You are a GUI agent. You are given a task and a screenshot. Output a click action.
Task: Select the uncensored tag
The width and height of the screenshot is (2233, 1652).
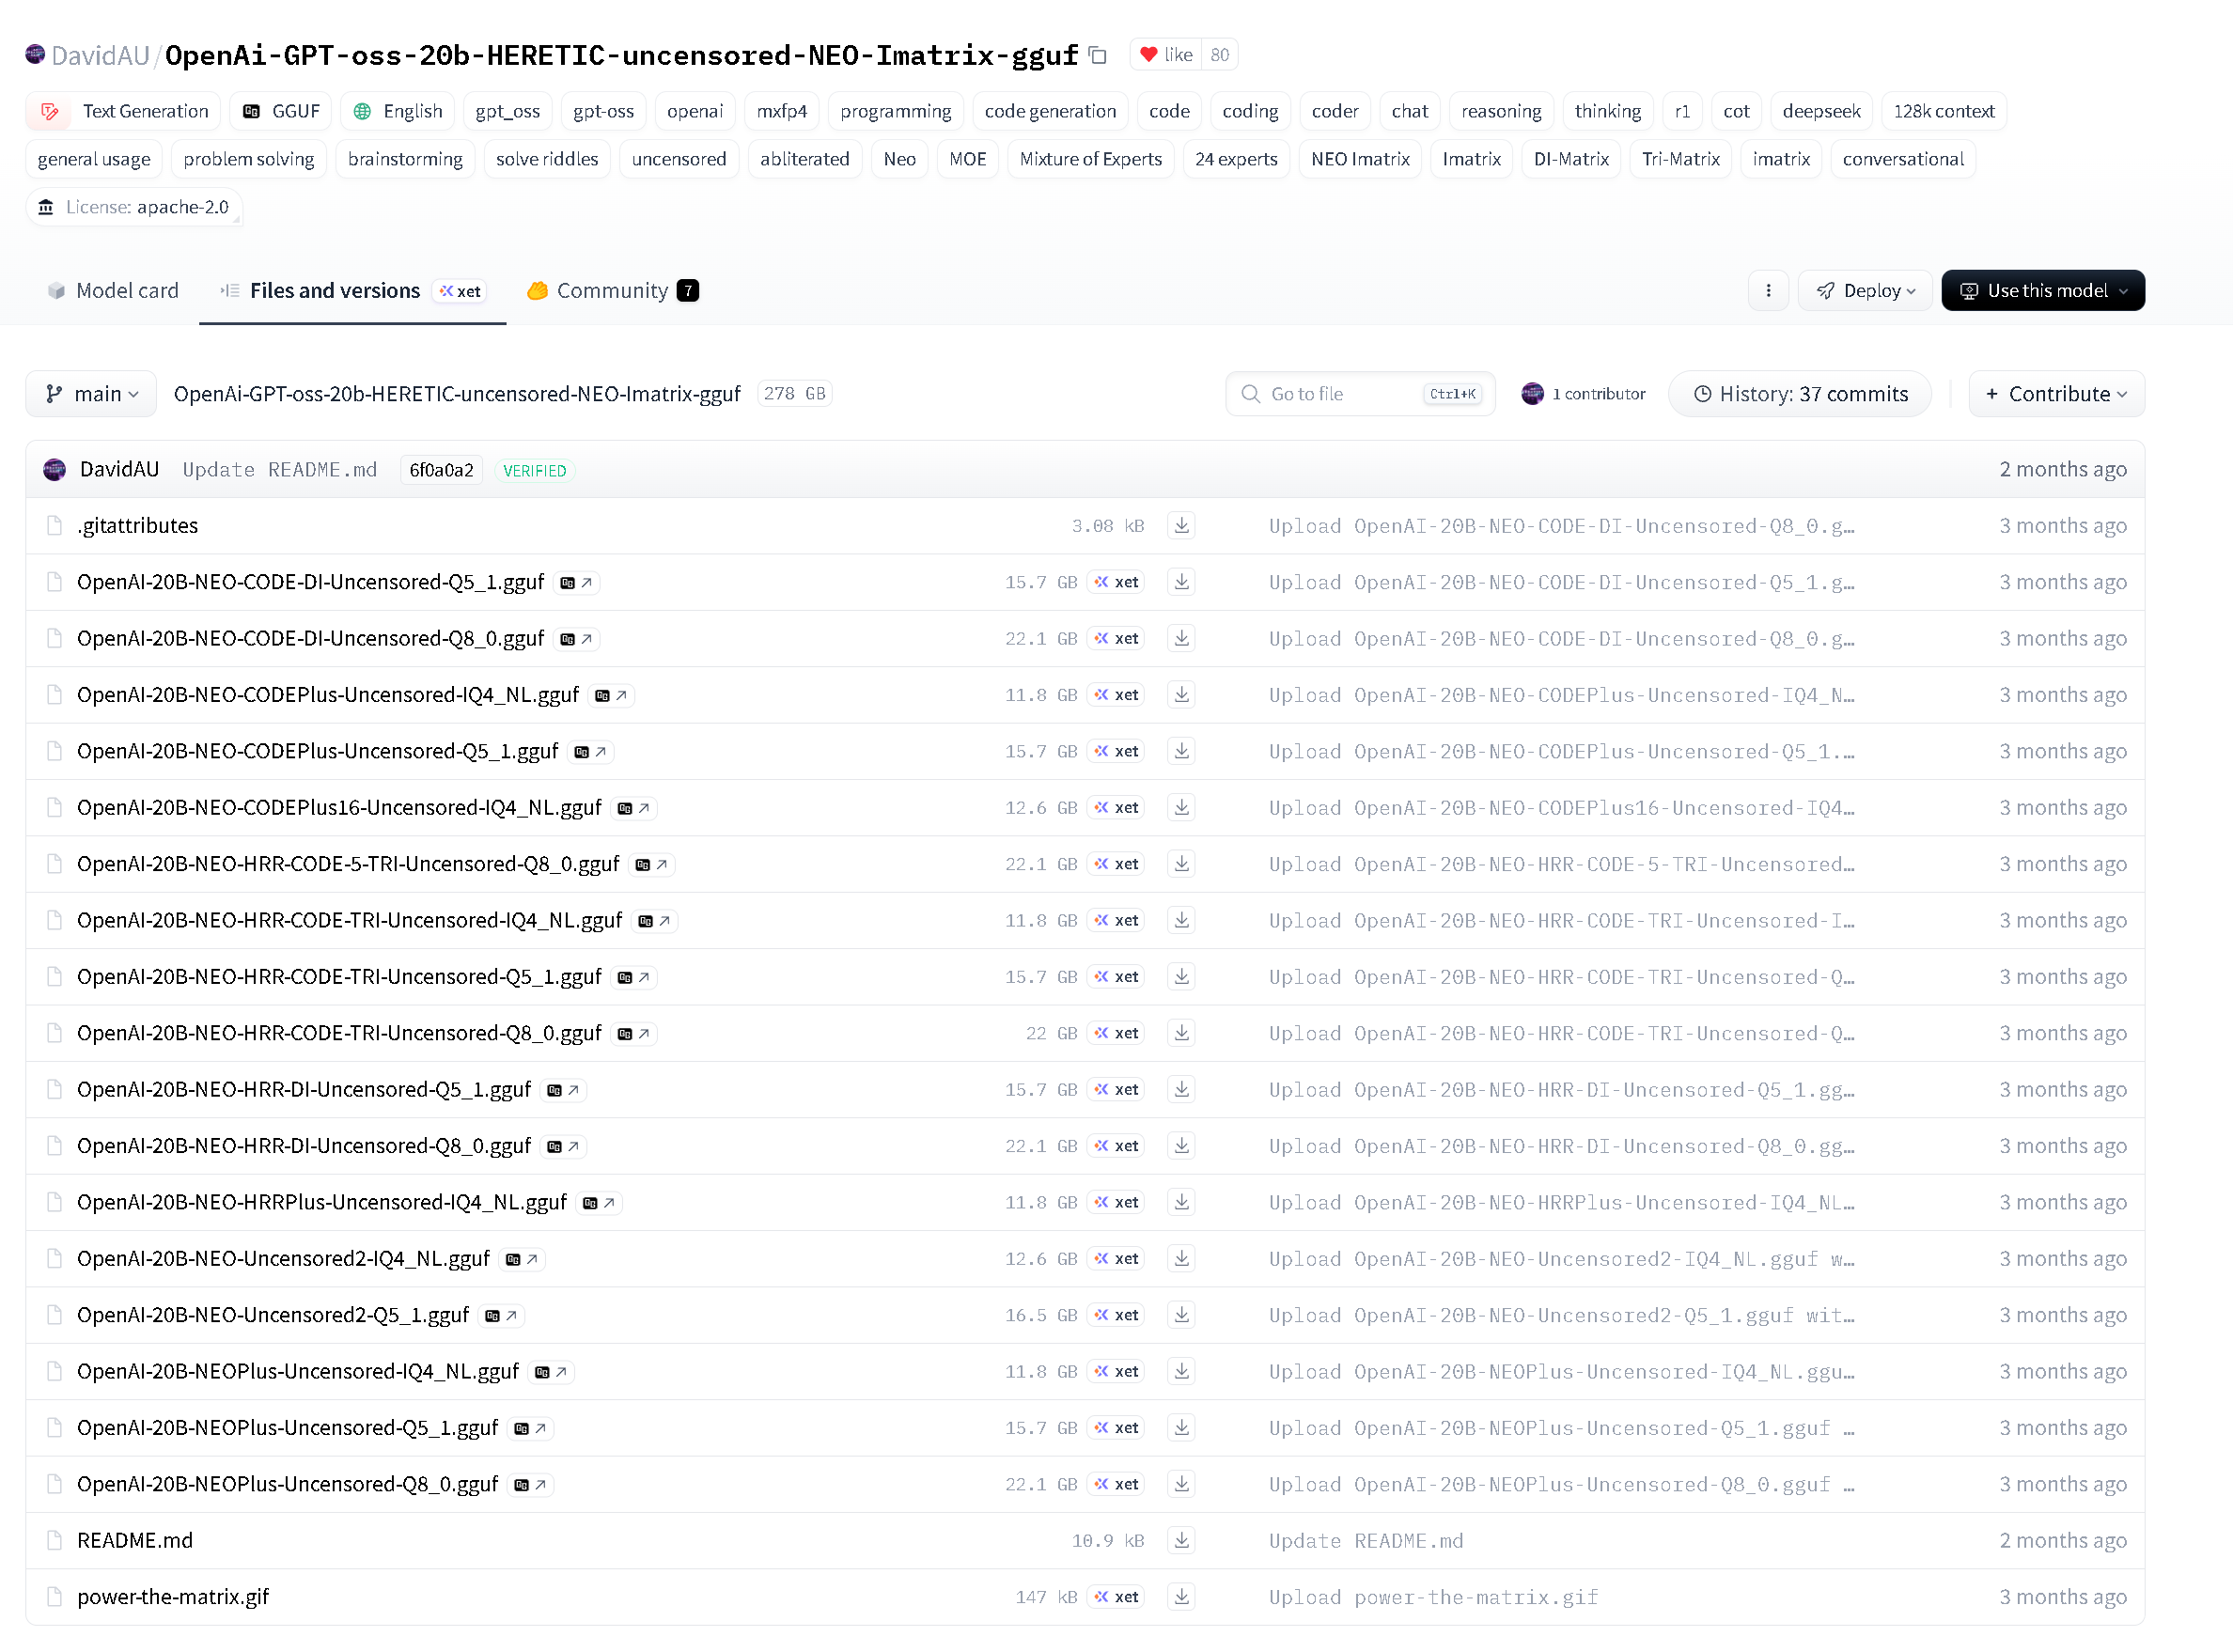[679, 159]
